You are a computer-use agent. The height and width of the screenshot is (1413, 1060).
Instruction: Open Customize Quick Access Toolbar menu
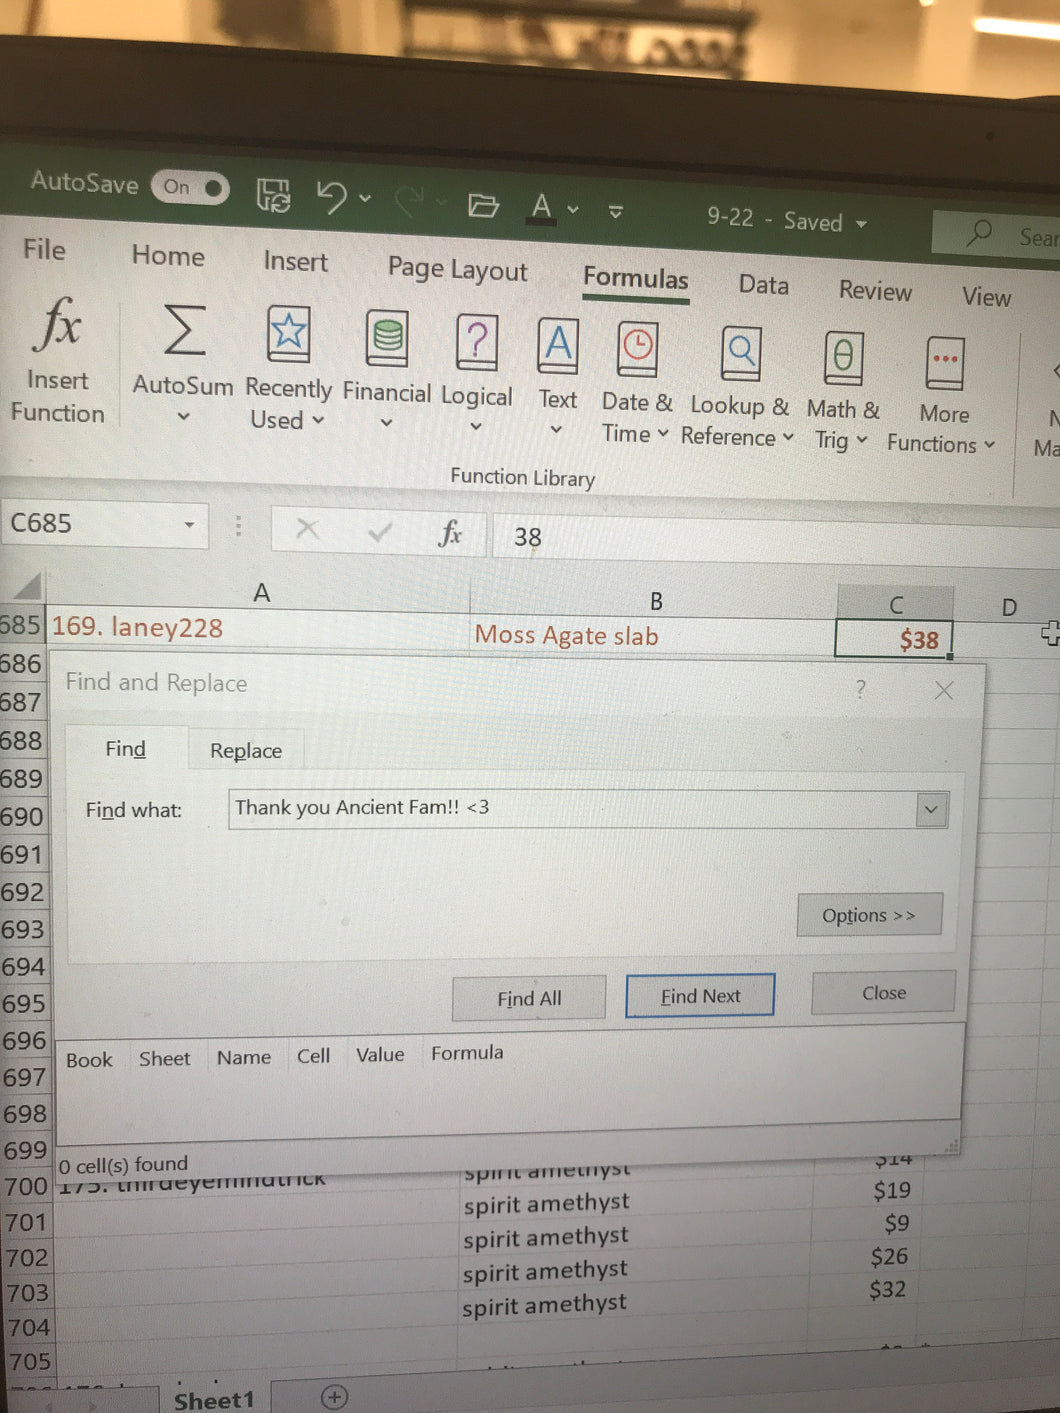[616, 212]
